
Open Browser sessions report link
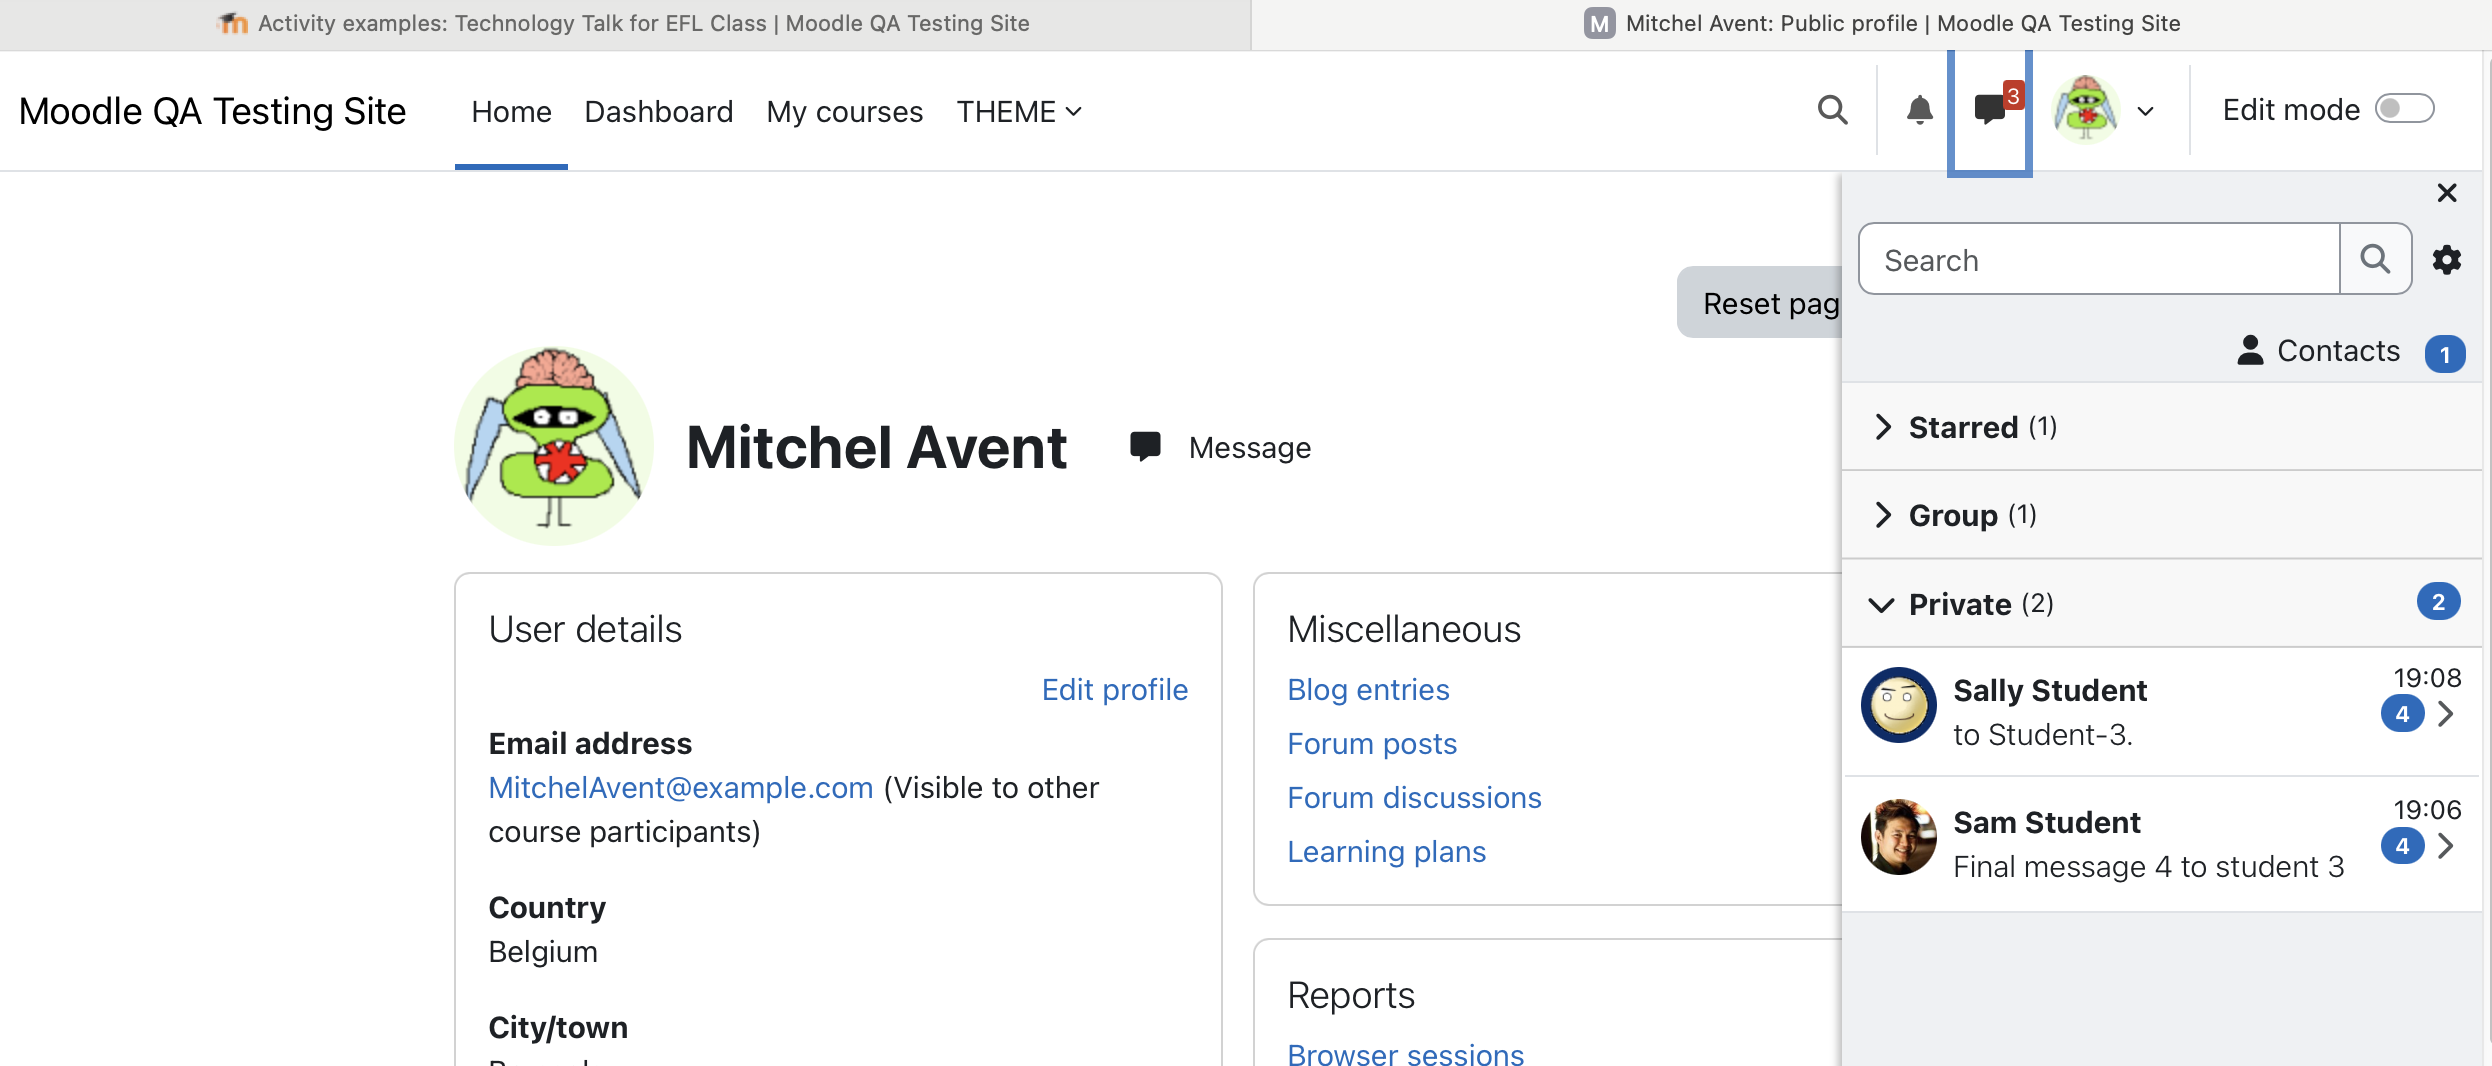(1405, 1053)
